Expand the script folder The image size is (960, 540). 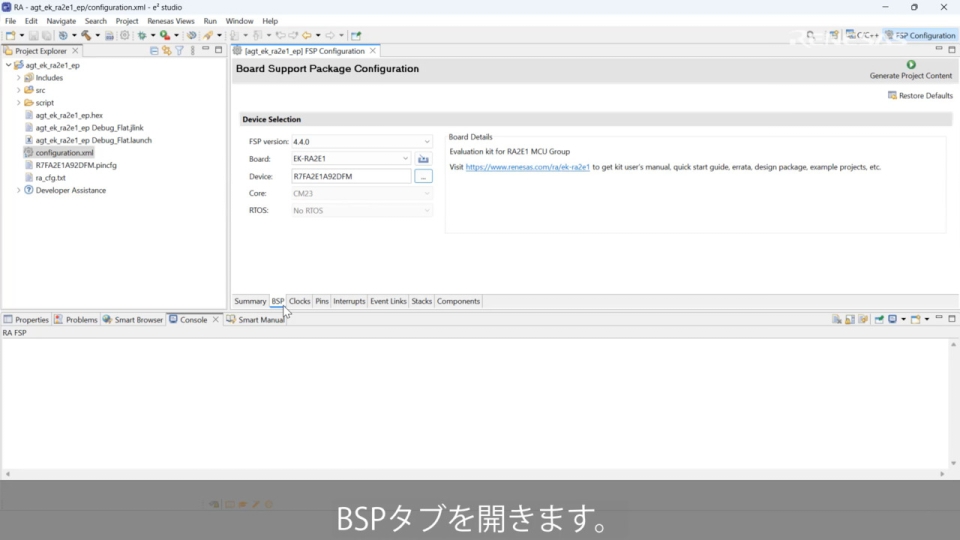click(18, 103)
